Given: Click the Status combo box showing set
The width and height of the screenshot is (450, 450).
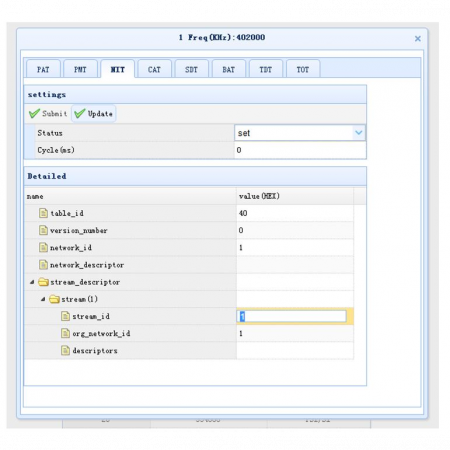Looking at the screenshot, I should (x=300, y=133).
